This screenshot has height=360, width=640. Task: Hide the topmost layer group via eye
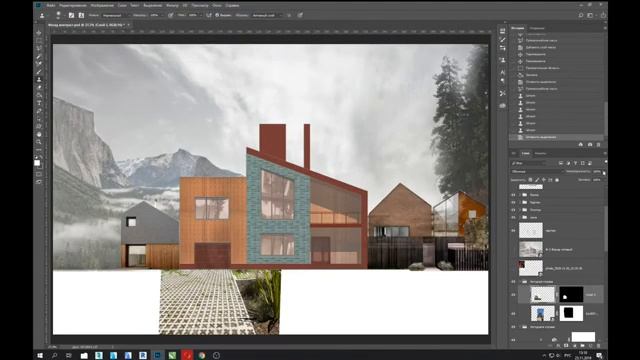[513, 195]
